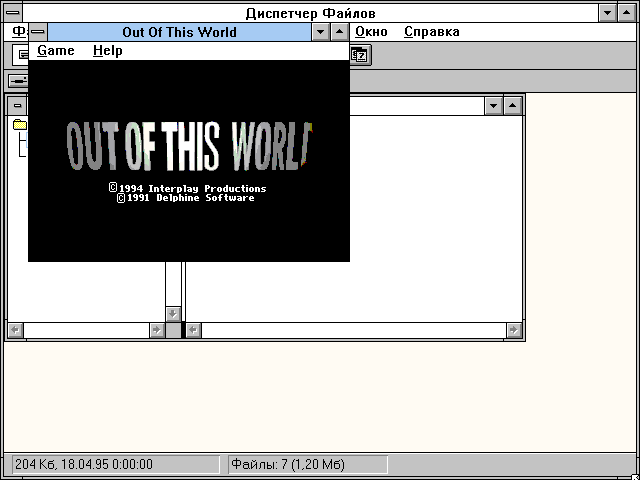Screen dimensions: 640x480
Task: Click the tree pane vertical scrollbar down arrow
Action: (173, 314)
